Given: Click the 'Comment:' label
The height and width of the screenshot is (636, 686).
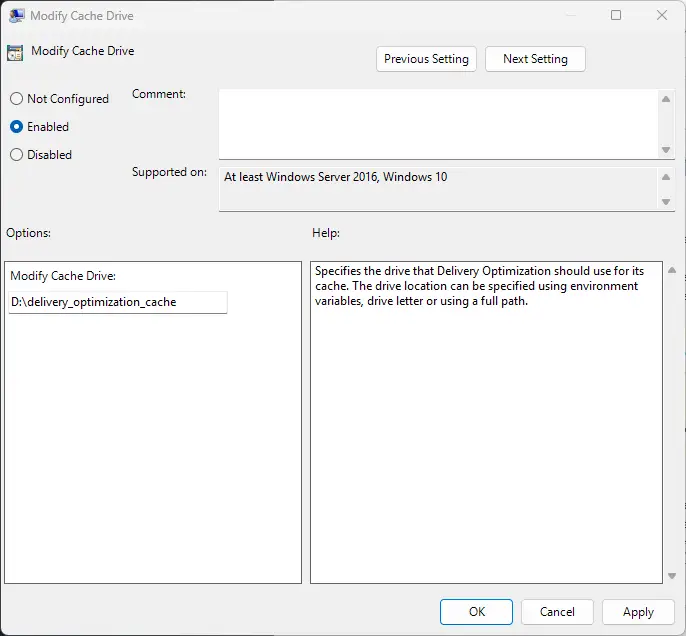Looking at the screenshot, I should (x=159, y=94).
